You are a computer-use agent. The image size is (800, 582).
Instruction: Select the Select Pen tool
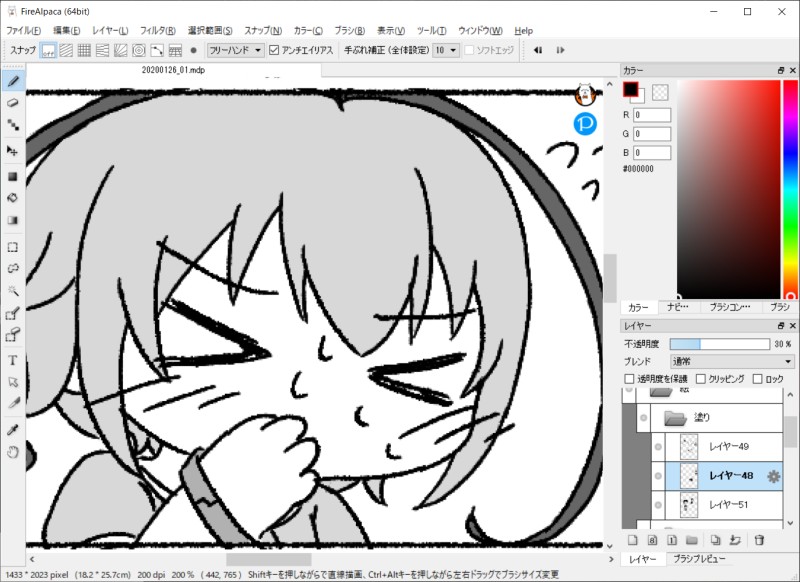point(13,313)
